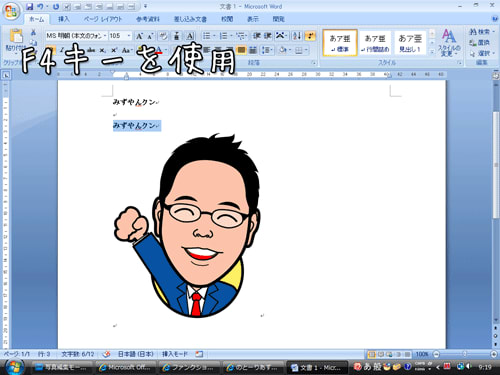Increase font size with the grow font icon

139,36
